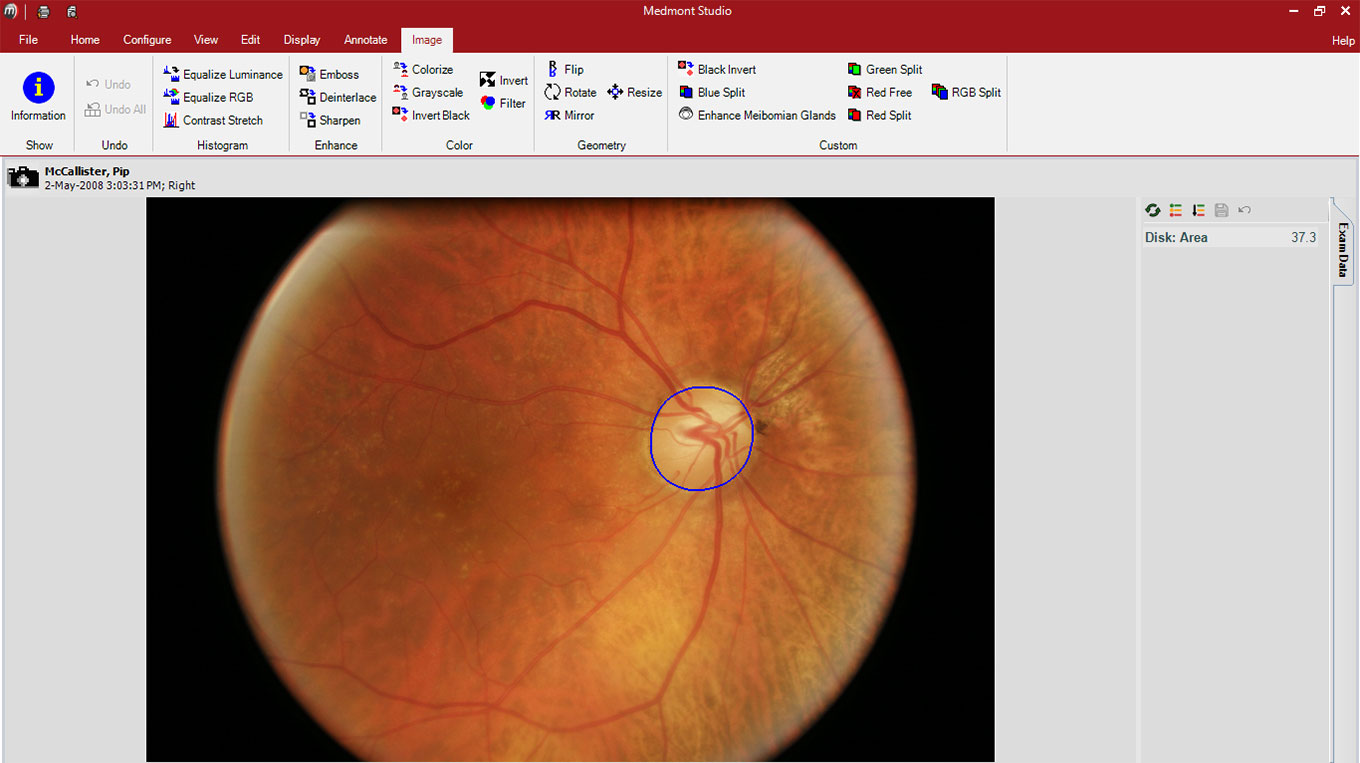Apply the Emboss enhancement
Image resolution: width=1360 pixels, height=763 pixels.
tap(329, 74)
